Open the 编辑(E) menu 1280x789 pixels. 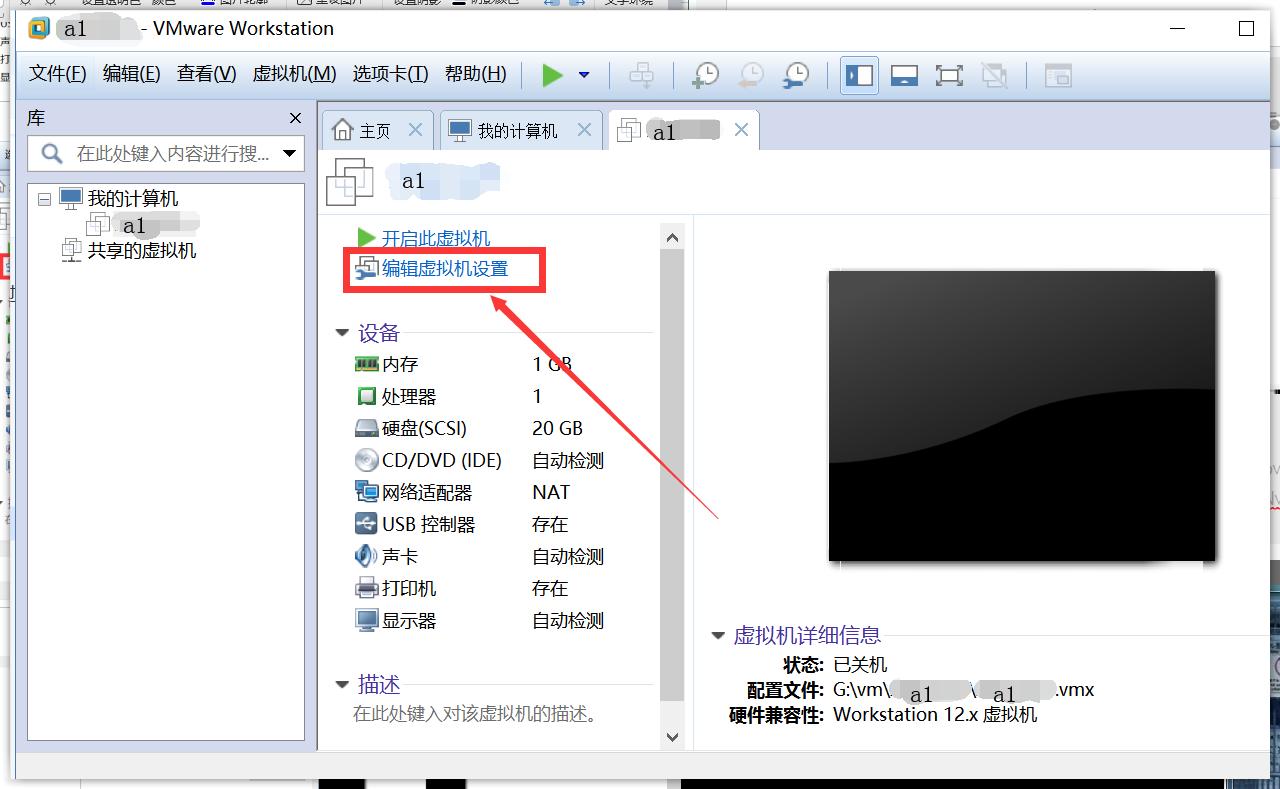click(132, 74)
